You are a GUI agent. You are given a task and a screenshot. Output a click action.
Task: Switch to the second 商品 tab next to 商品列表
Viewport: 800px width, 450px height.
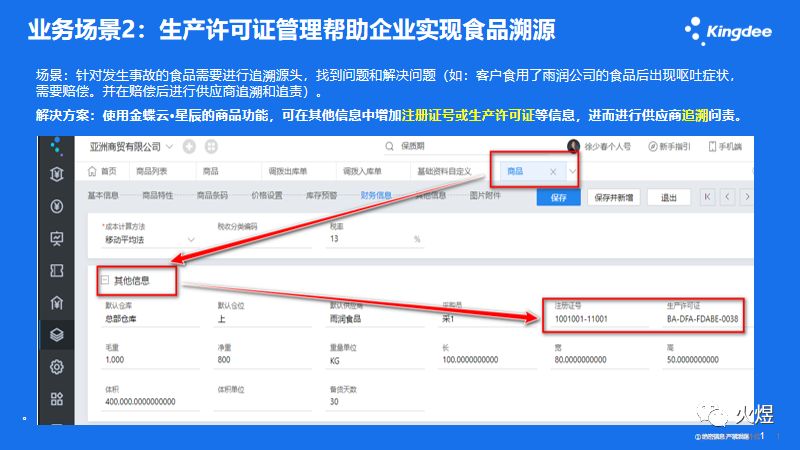(211, 171)
